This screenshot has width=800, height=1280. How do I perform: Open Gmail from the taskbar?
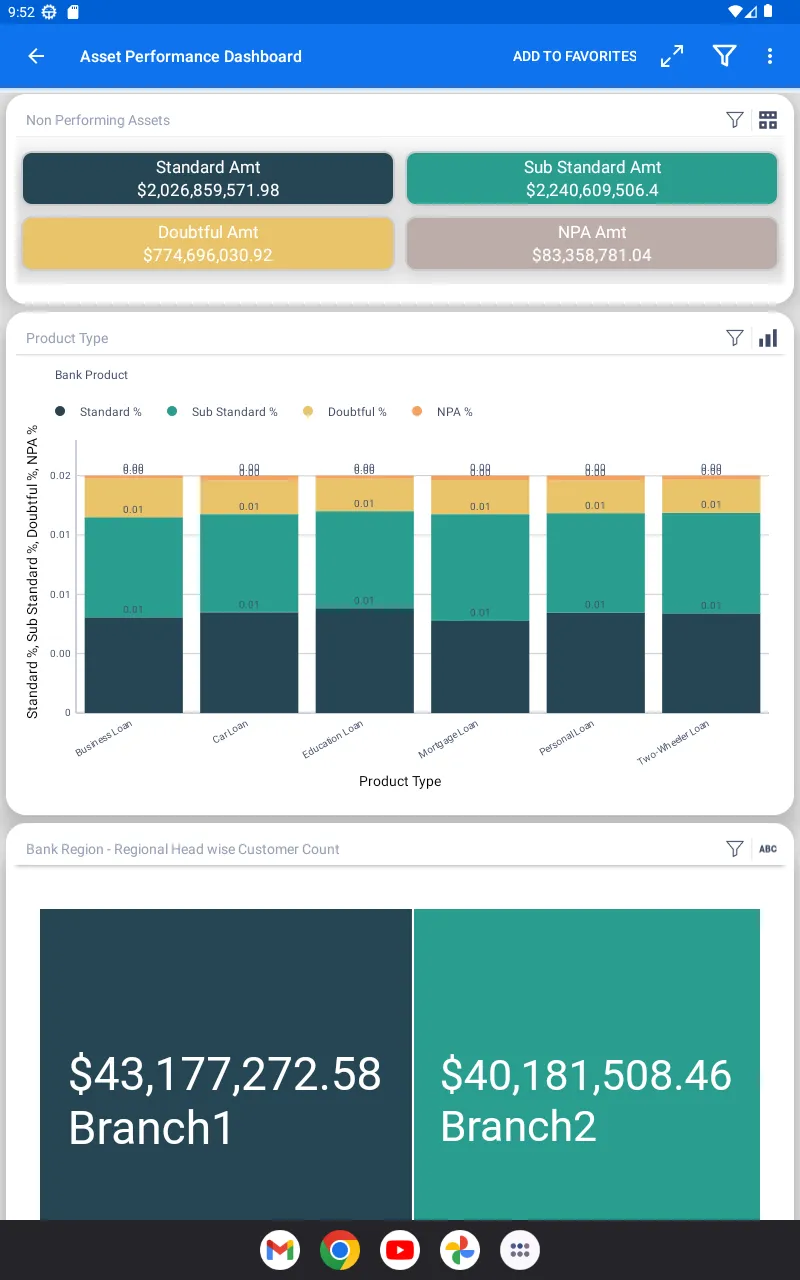(x=280, y=1250)
